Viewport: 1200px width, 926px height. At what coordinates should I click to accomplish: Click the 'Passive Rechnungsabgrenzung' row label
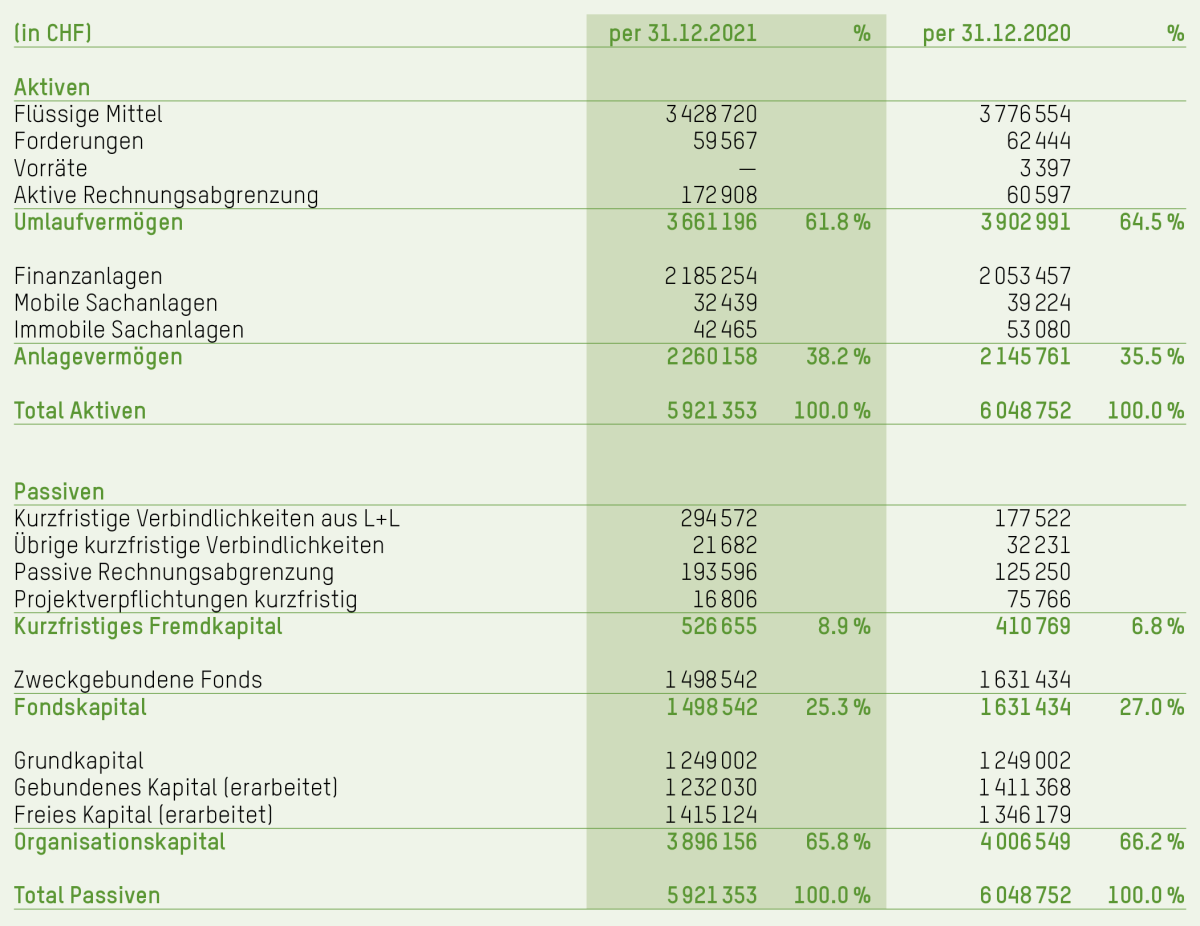click(x=174, y=572)
